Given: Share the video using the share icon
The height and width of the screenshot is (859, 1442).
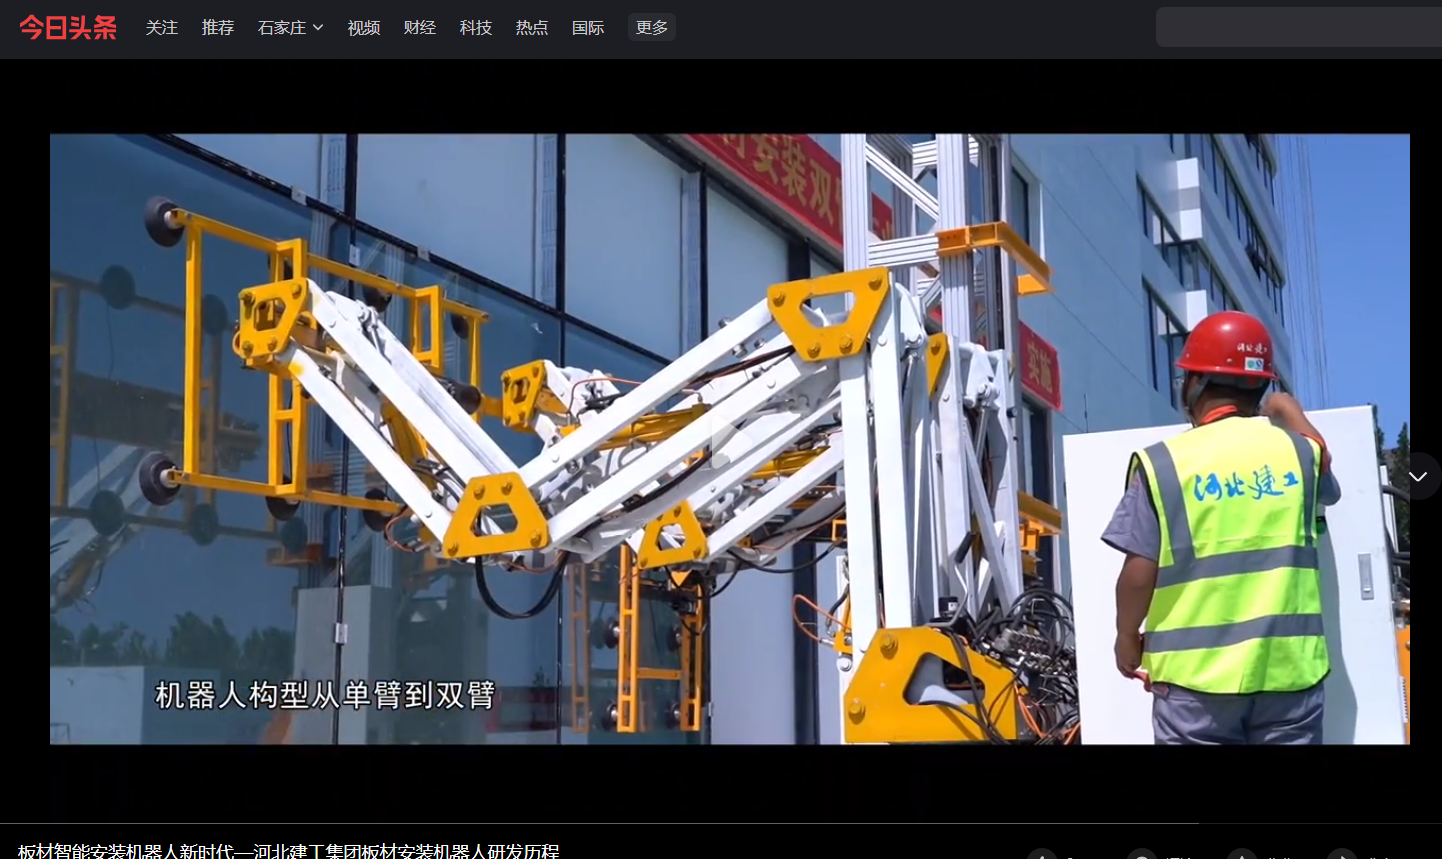Looking at the screenshot, I should [1342, 855].
